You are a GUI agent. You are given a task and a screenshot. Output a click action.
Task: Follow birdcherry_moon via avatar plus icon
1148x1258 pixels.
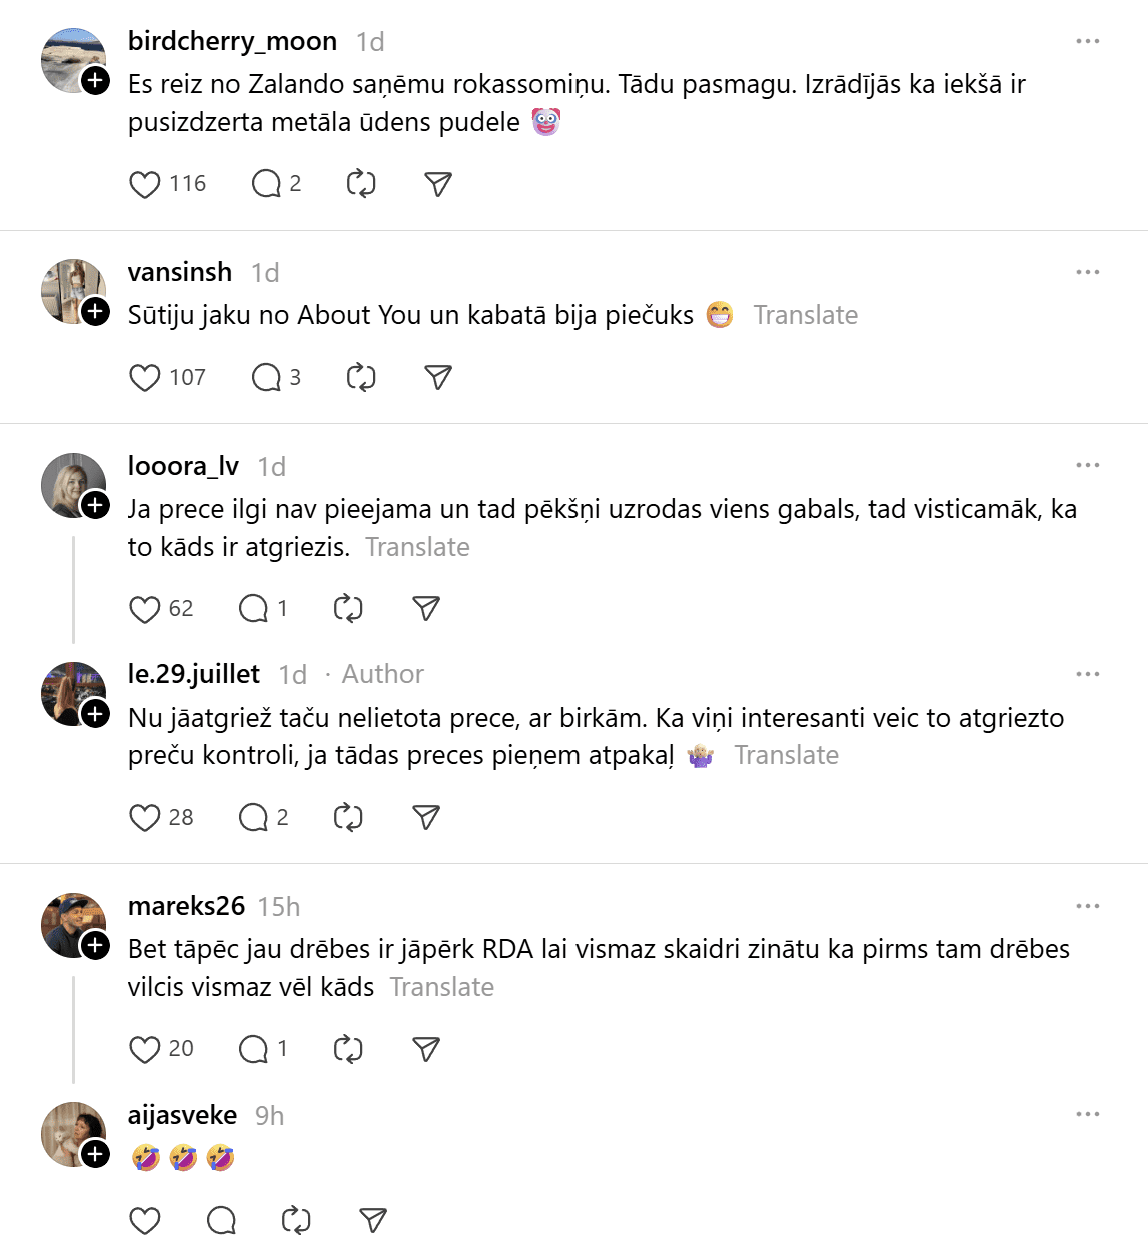95,80
